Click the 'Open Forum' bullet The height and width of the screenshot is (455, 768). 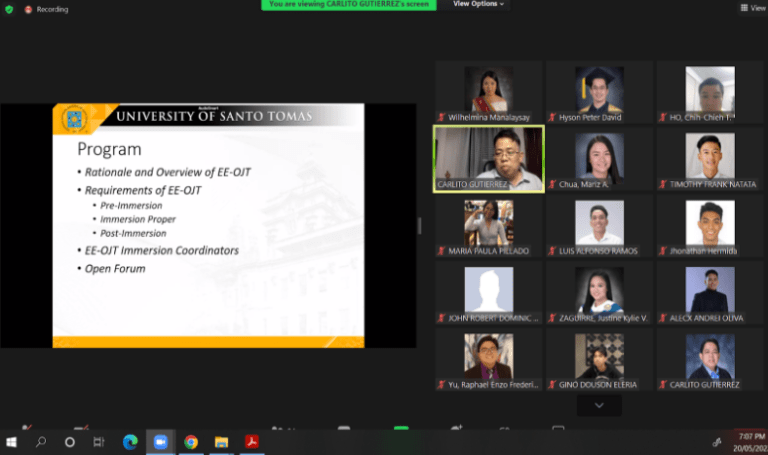115,269
